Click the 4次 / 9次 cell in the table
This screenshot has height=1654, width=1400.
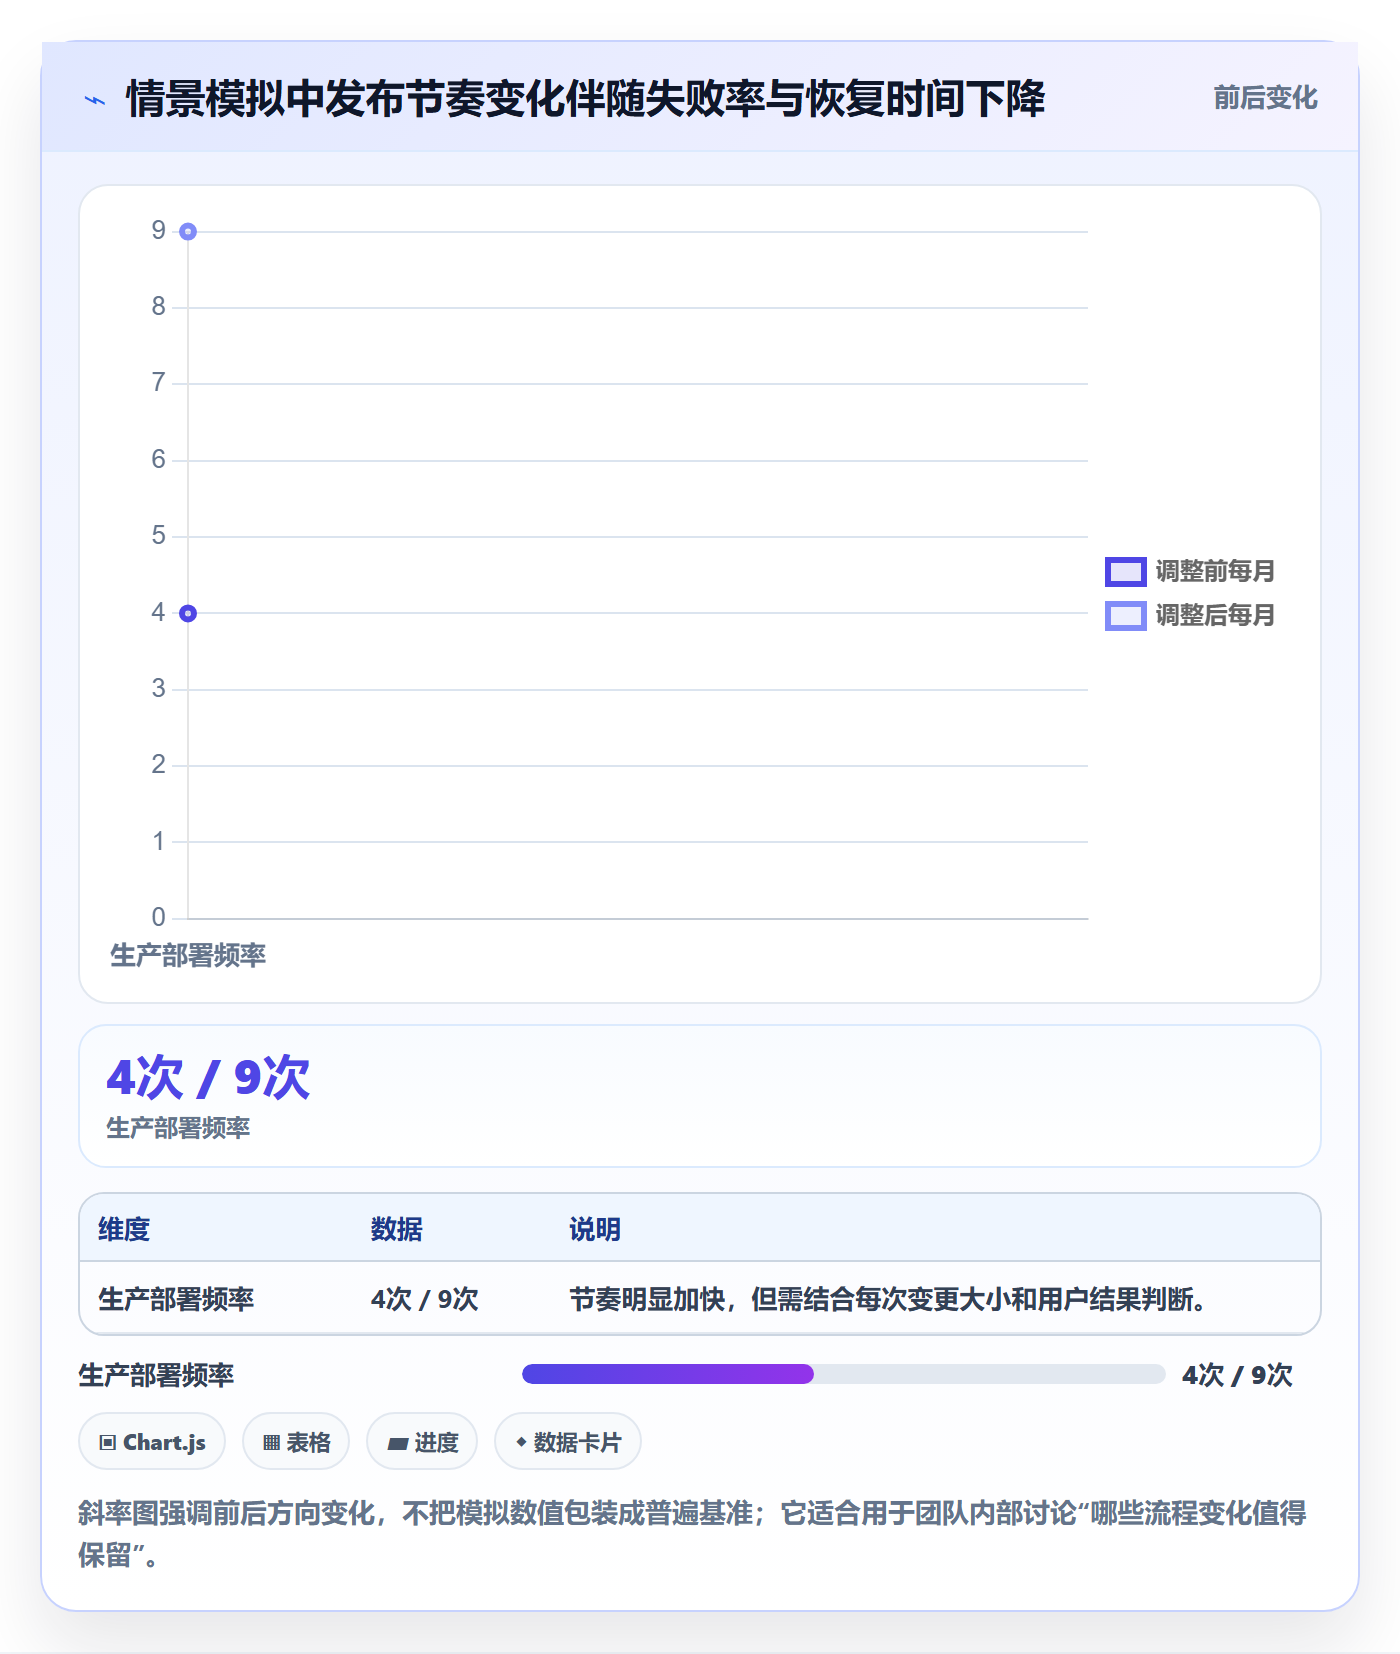click(424, 1299)
